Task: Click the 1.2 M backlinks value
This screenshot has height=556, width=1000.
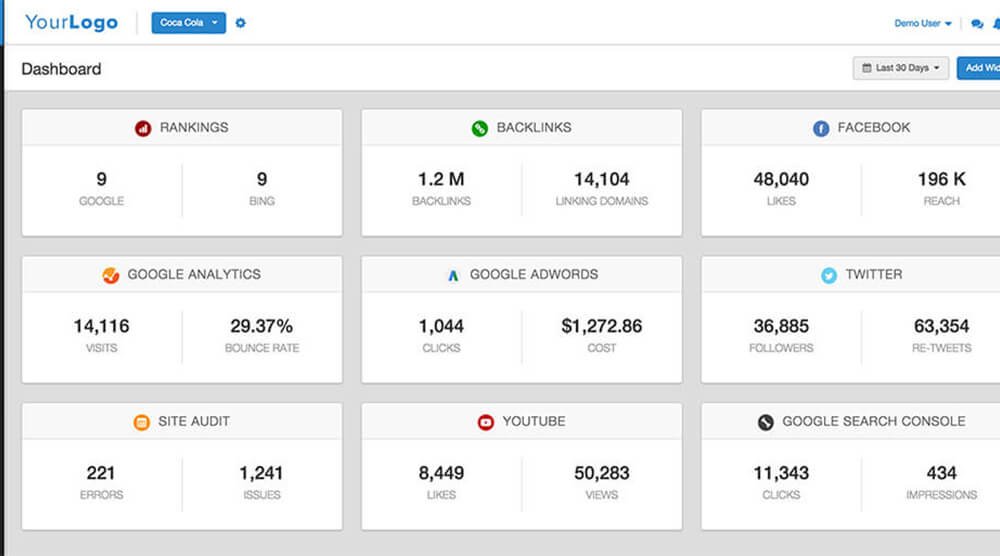Action: (x=441, y=179)
